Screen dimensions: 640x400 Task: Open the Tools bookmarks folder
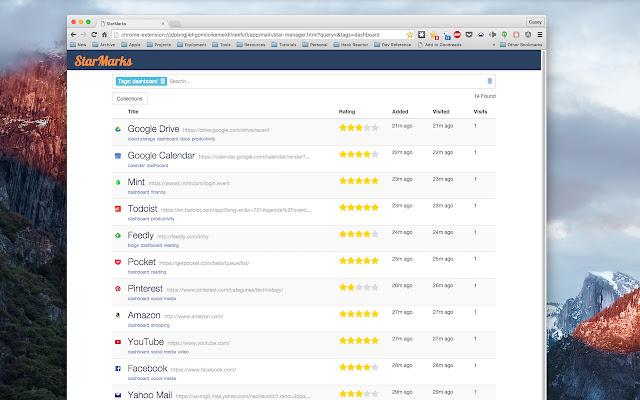[x=221, y=45]
